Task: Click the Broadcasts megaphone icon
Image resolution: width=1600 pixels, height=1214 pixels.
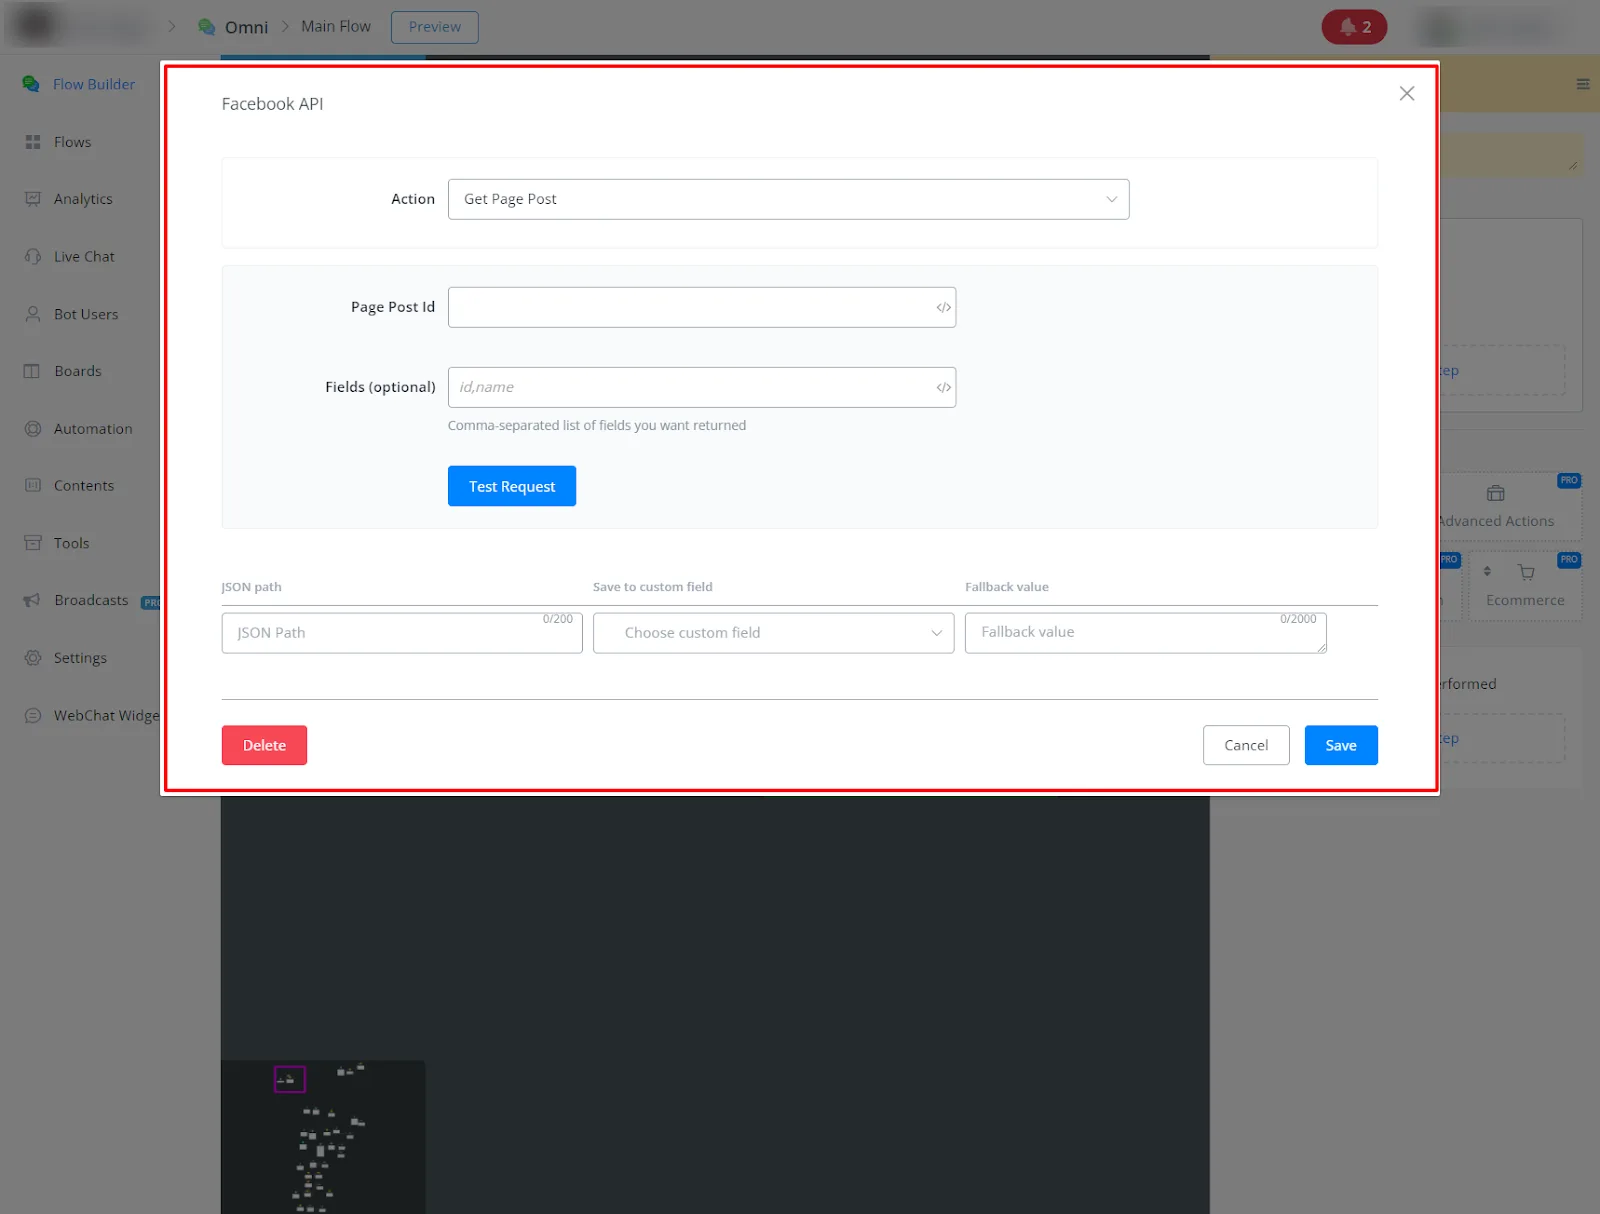Action: [x=33, y=600]
